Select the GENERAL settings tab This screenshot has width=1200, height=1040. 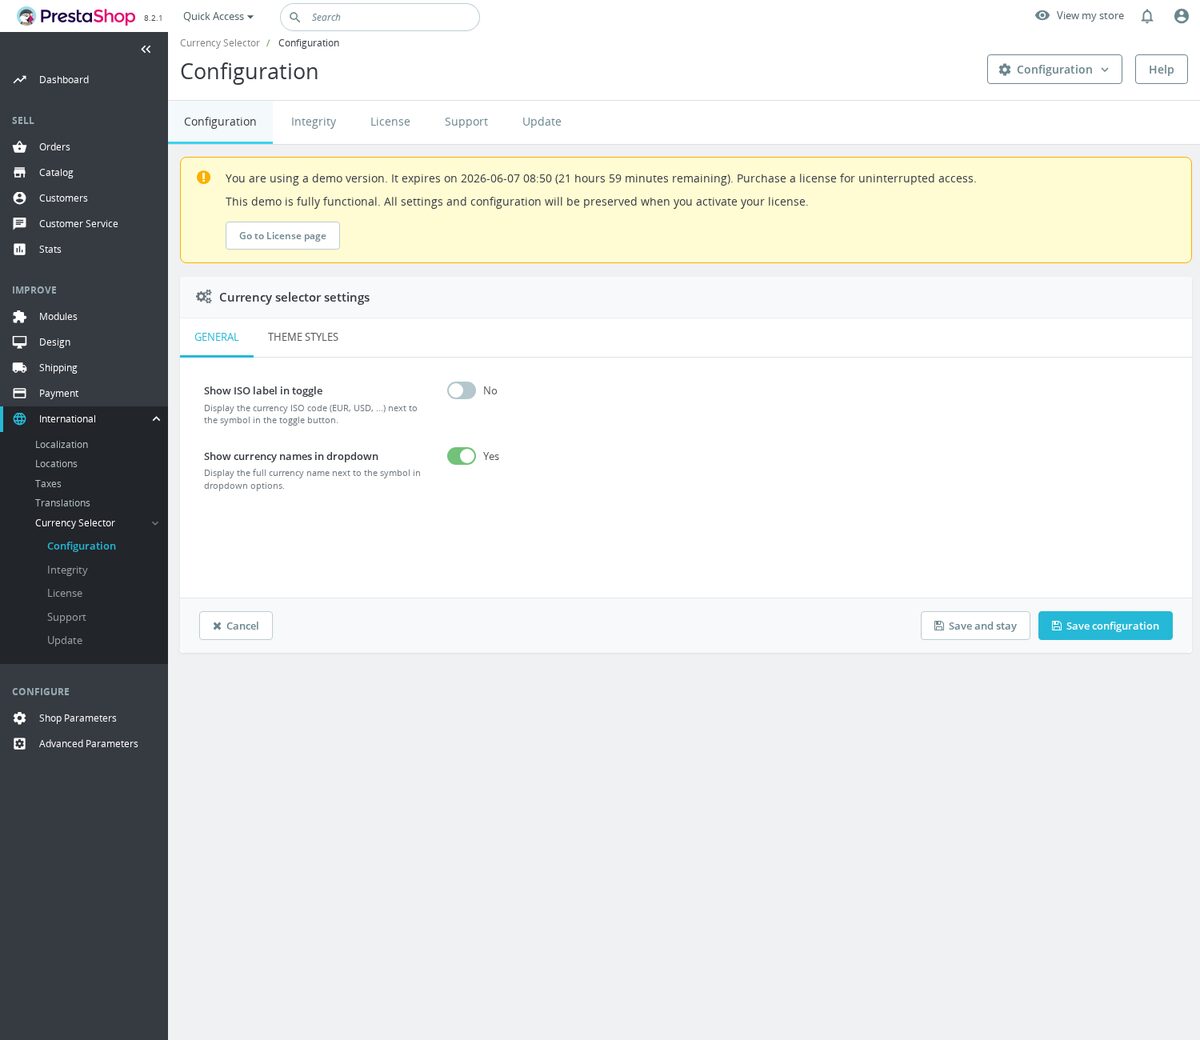pos(216,337)
